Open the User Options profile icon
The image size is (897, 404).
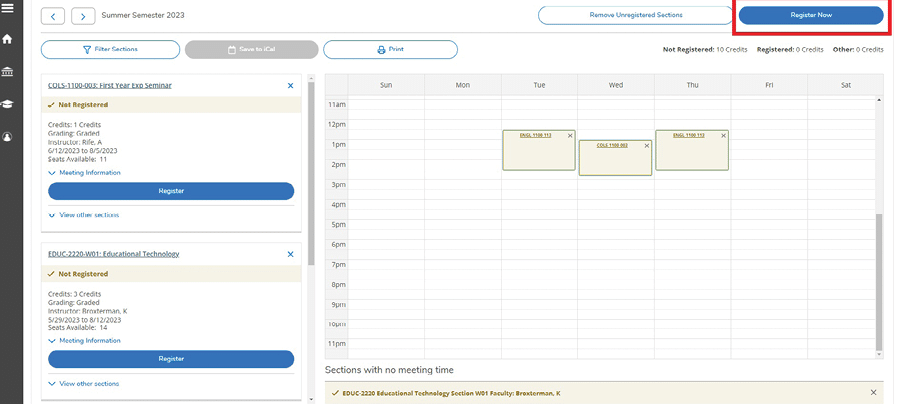pos(8,137)
